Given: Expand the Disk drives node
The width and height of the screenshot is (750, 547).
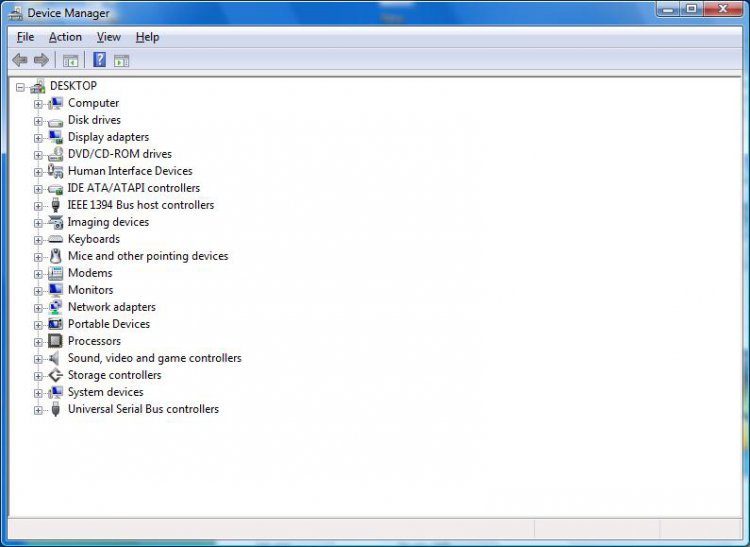Looking at the screenshot, I should [38, 120].
